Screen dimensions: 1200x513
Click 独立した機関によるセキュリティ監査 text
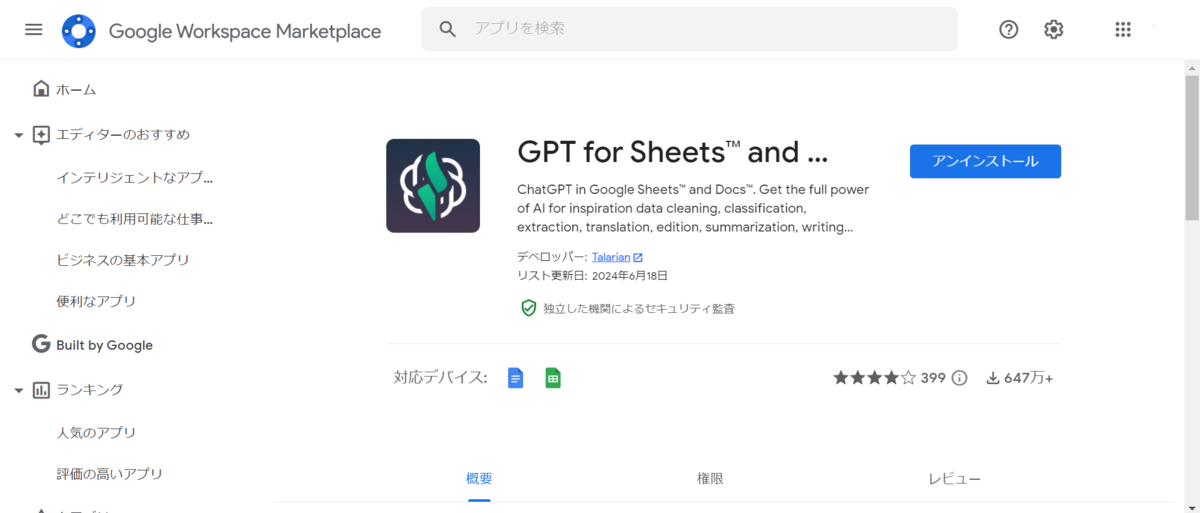(x=639, y=309)
